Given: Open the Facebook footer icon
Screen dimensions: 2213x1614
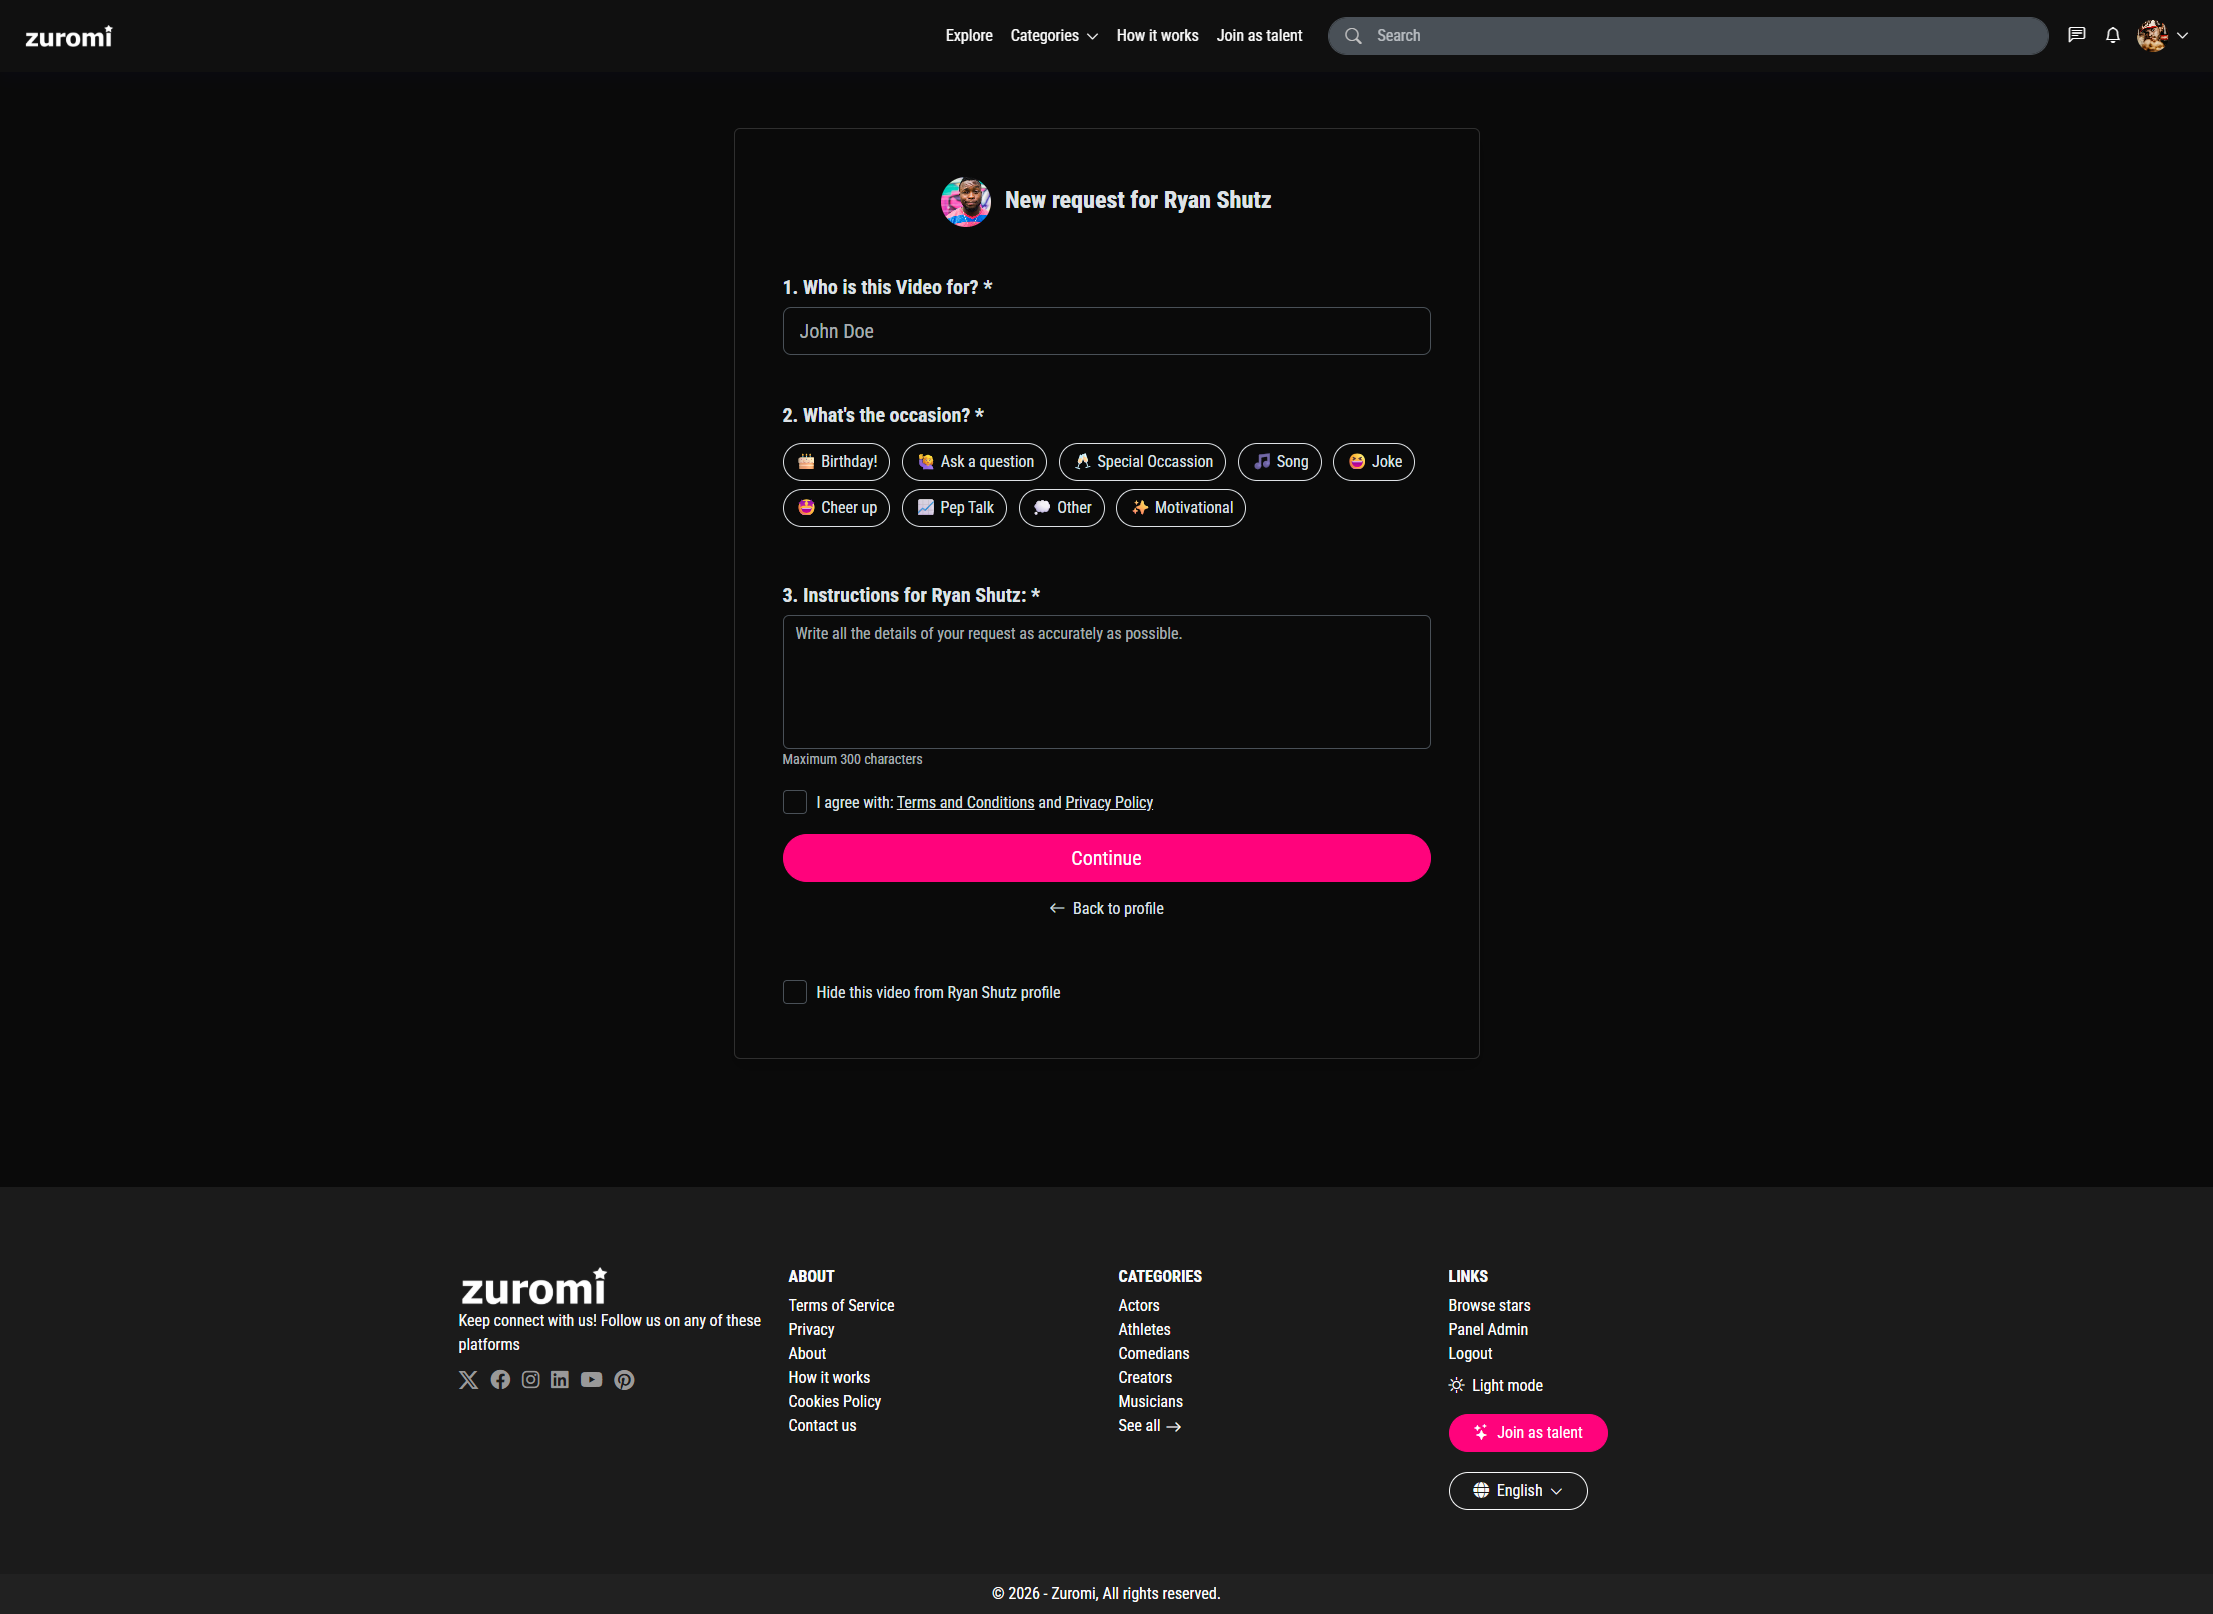Looking at the screenshot, I should pos(500,1380).
